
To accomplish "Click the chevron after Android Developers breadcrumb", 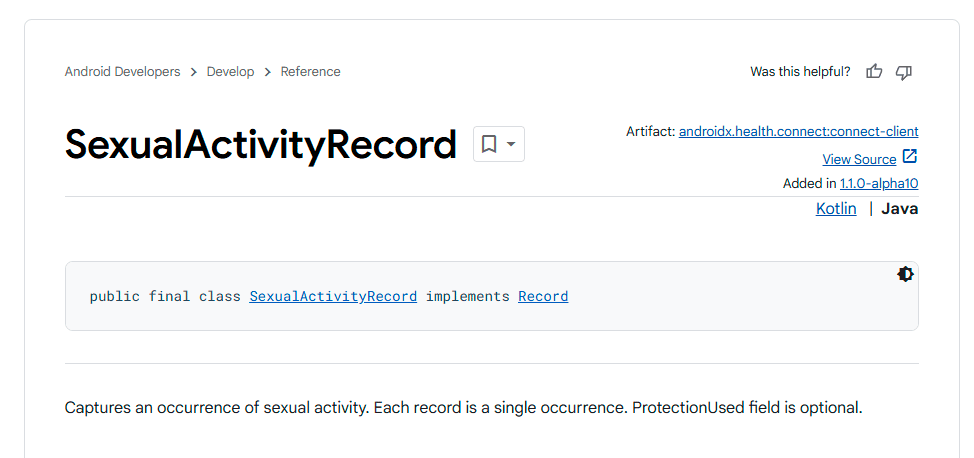I will [x=194, y=72].
